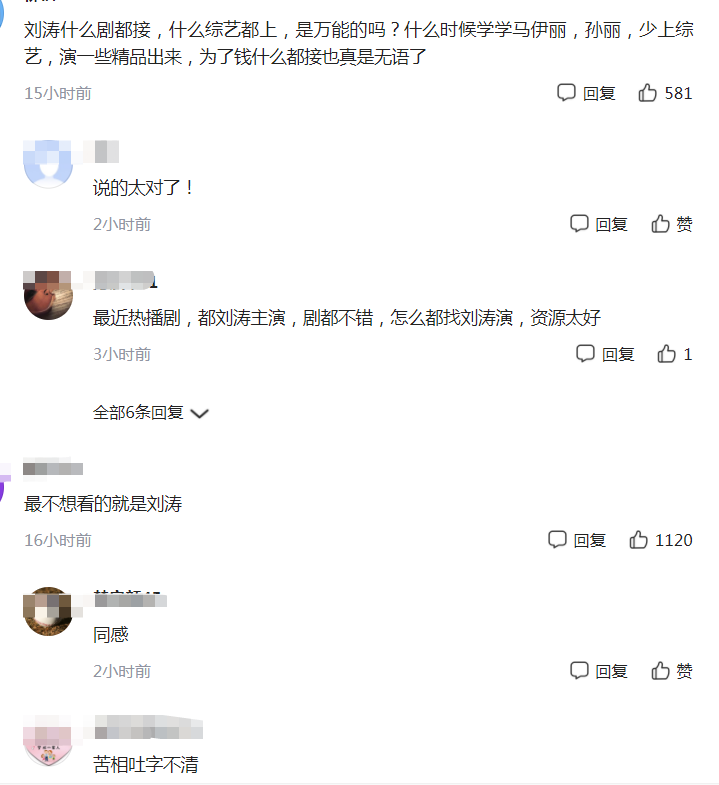719x785 pixels.
Task: Like the "说的太对了！" reply
Action: (660, 224)
